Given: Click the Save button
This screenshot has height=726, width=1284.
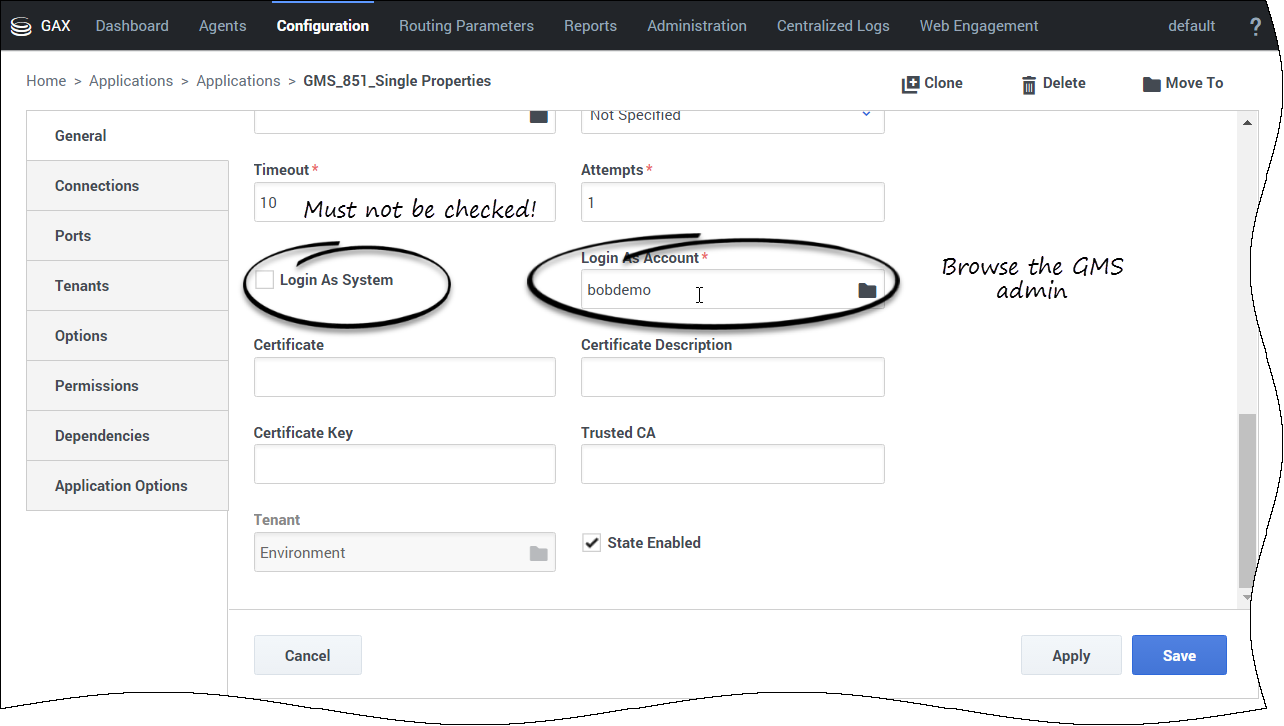Looking at the screenshot, I should coord(1179,656).
